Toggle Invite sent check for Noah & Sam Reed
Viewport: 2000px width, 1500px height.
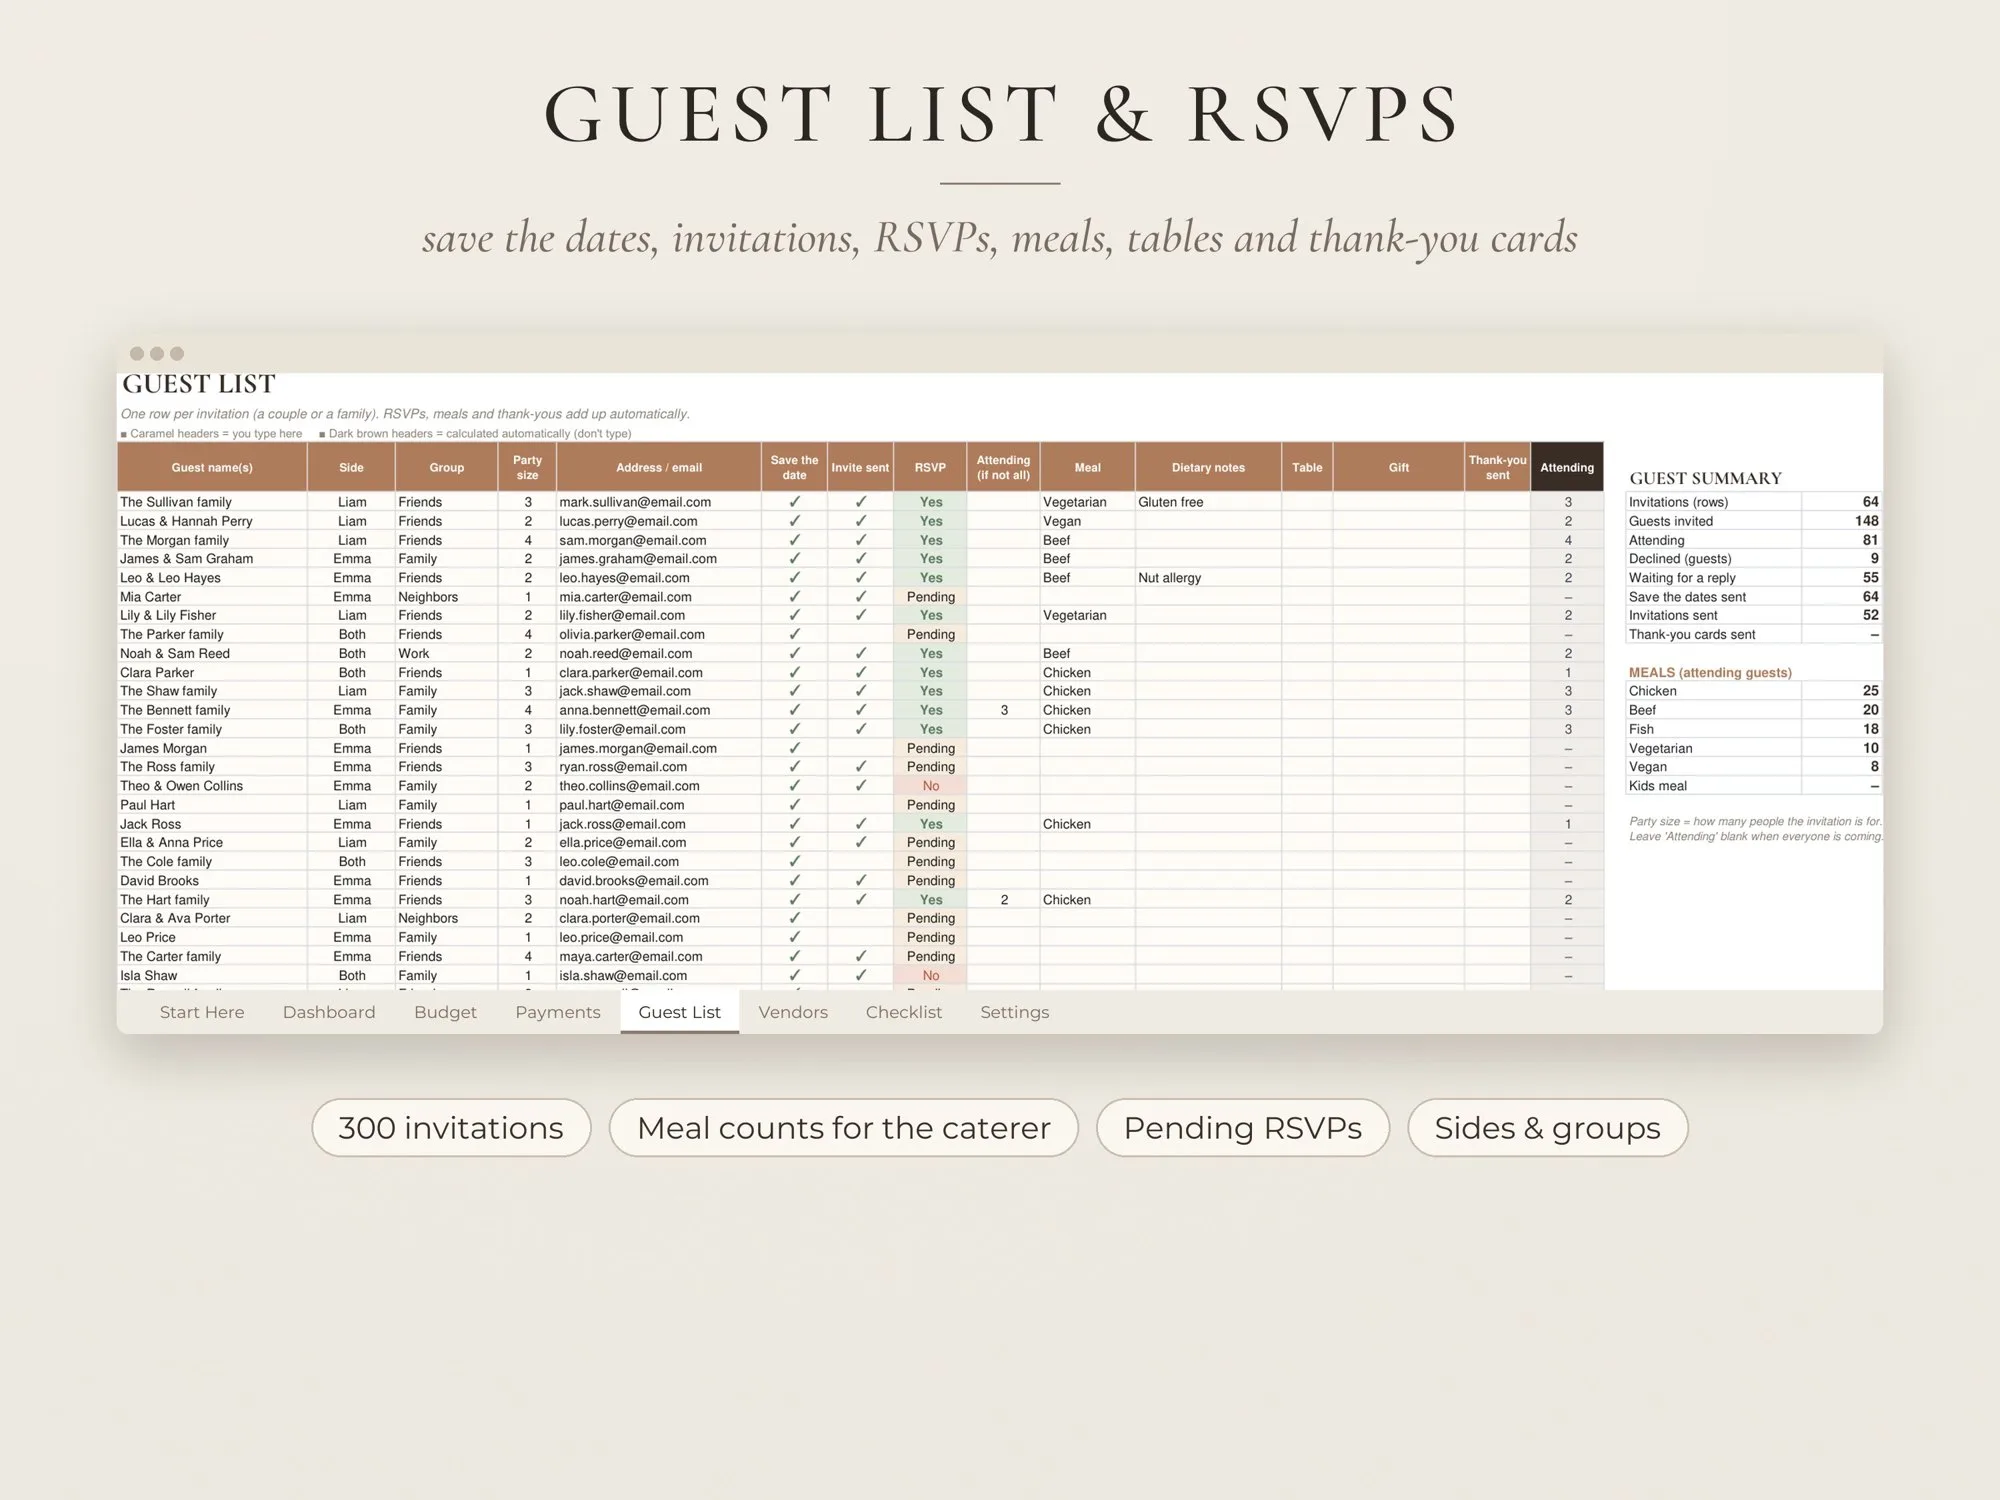coord(860,653)
